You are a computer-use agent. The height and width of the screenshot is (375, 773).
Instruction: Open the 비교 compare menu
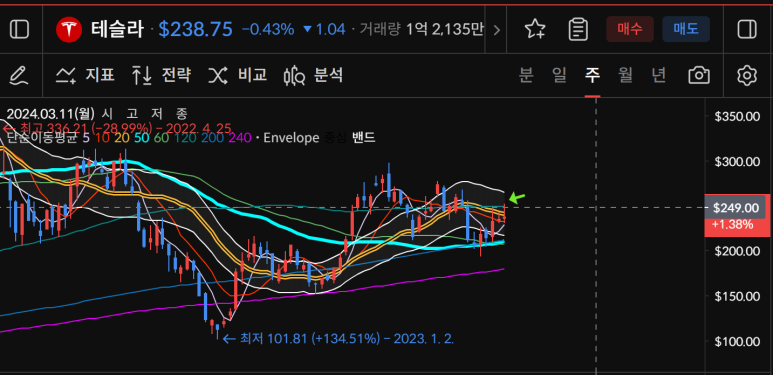click(x=238, y=75)
